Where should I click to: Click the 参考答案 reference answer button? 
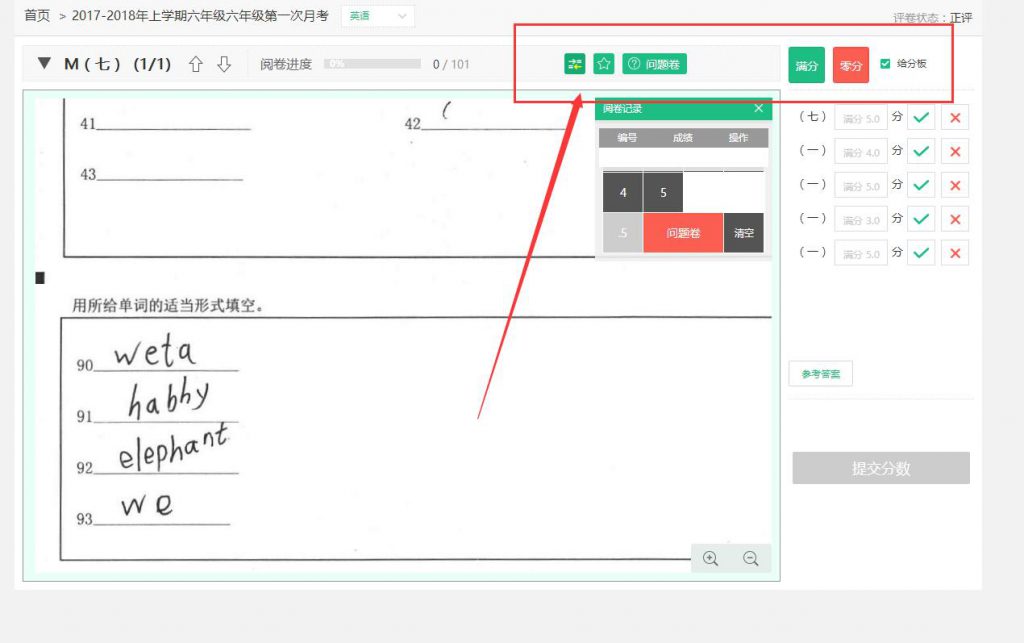coord(820,374)
